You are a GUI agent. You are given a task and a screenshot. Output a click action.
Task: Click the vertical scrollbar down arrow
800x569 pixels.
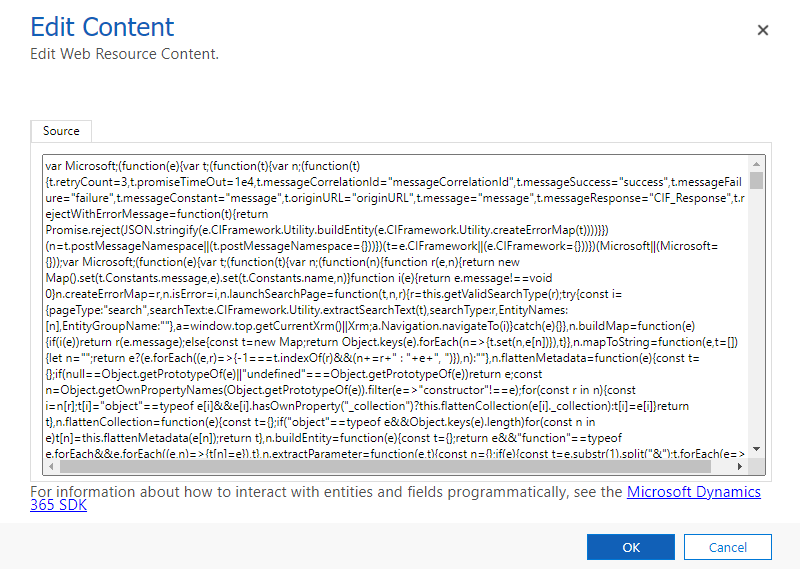click(757, 449)
